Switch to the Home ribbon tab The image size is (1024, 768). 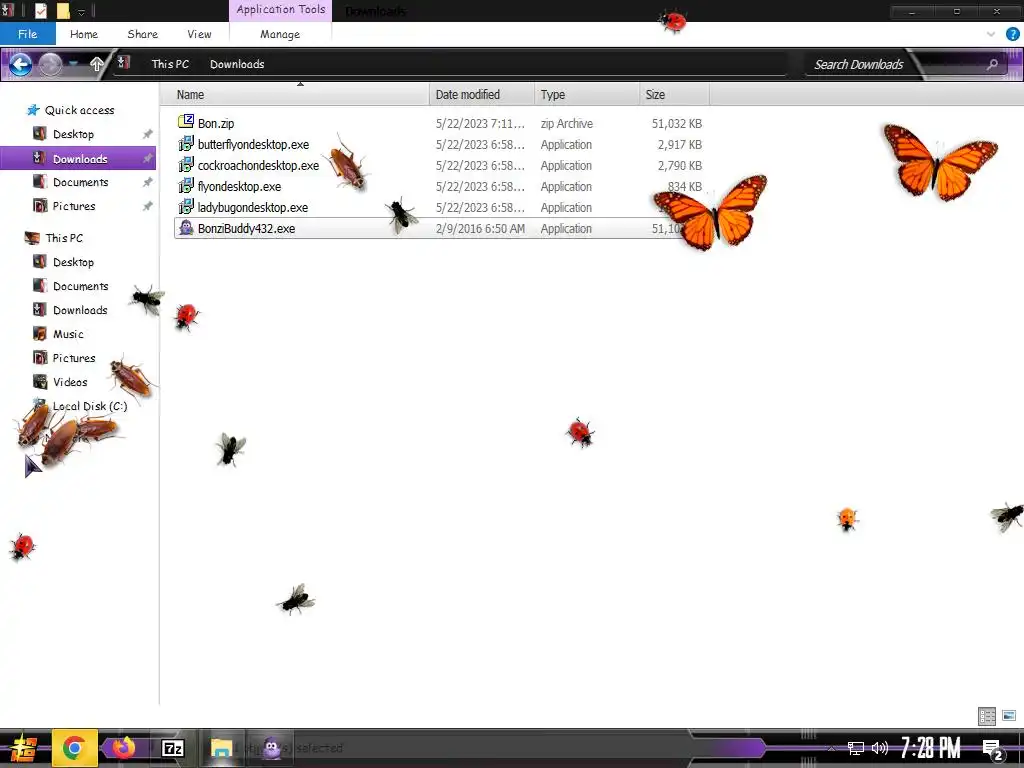(84, 34)
